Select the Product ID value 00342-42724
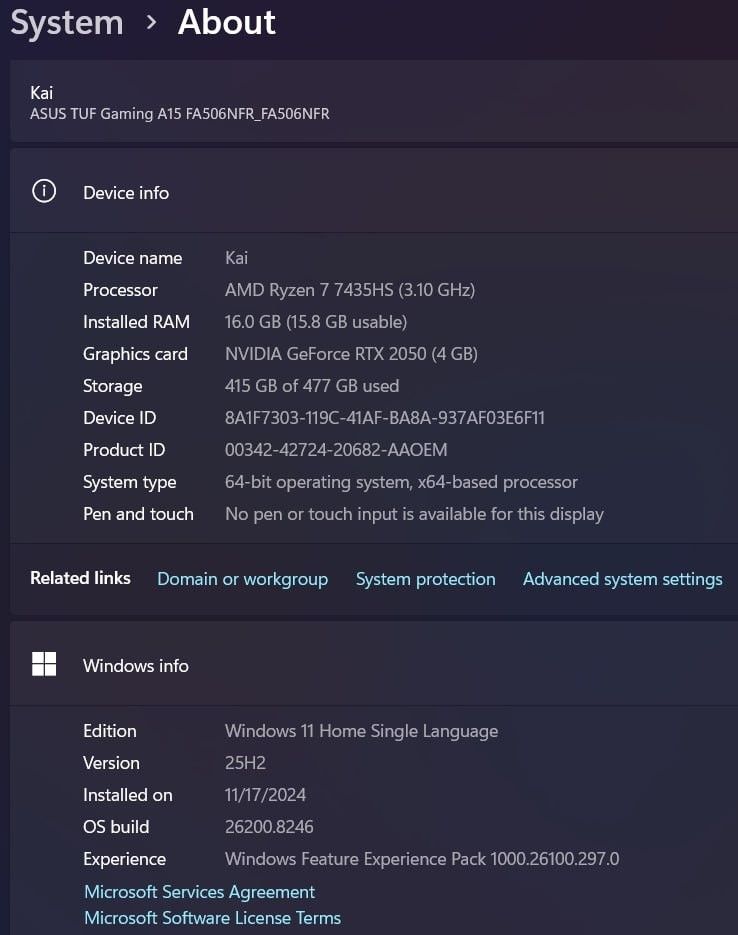Image resolution: width=738 pixels, height=935 pixels. coord(336,450)
